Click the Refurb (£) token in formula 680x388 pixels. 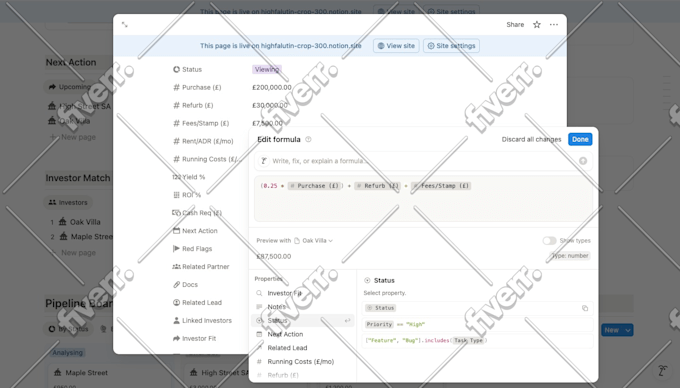point(377,186)
